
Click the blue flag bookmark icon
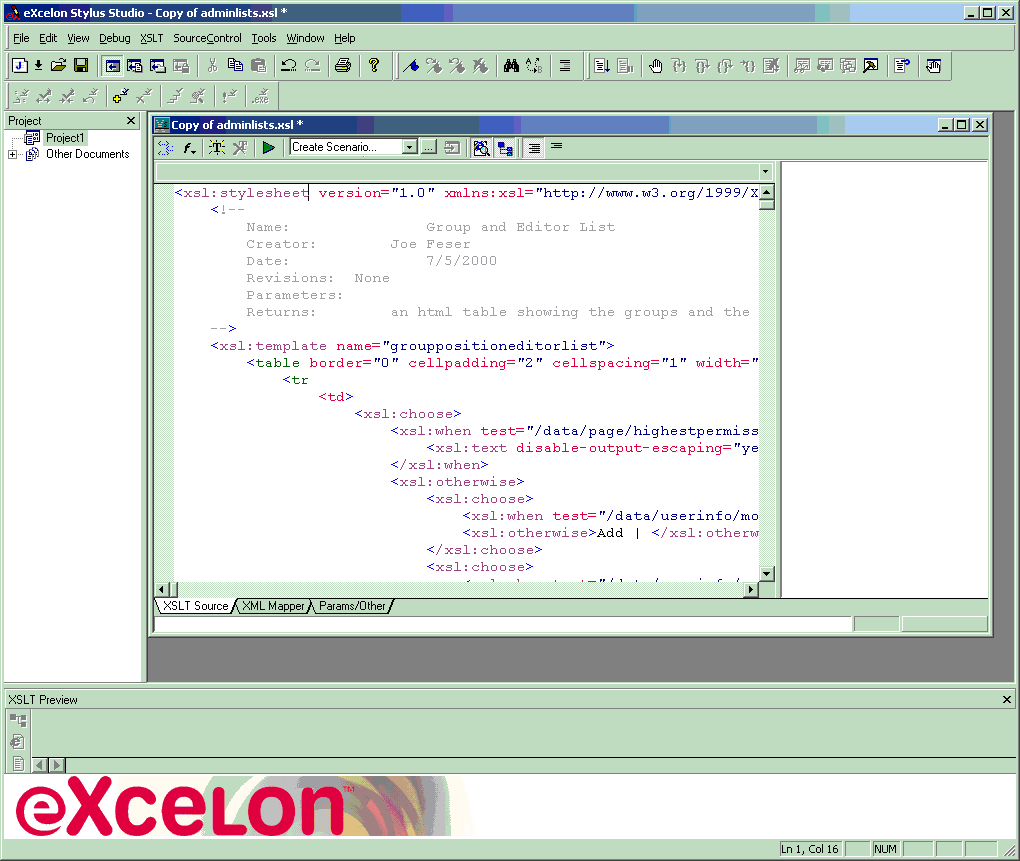(410, 66)
